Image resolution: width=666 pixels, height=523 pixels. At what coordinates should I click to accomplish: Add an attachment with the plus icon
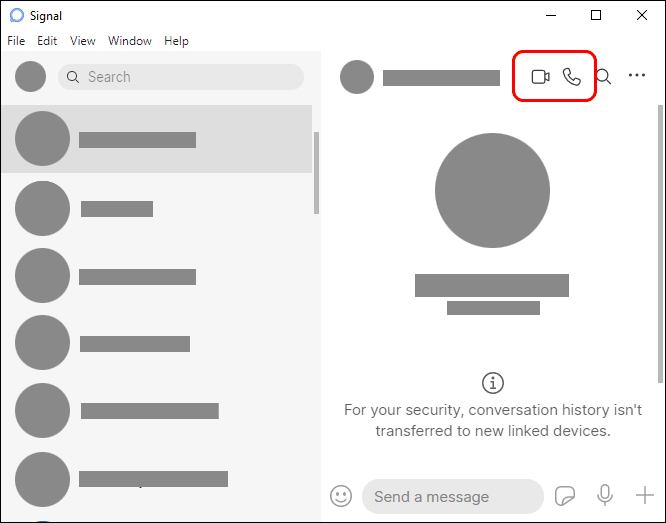click(x=644, y=495)
